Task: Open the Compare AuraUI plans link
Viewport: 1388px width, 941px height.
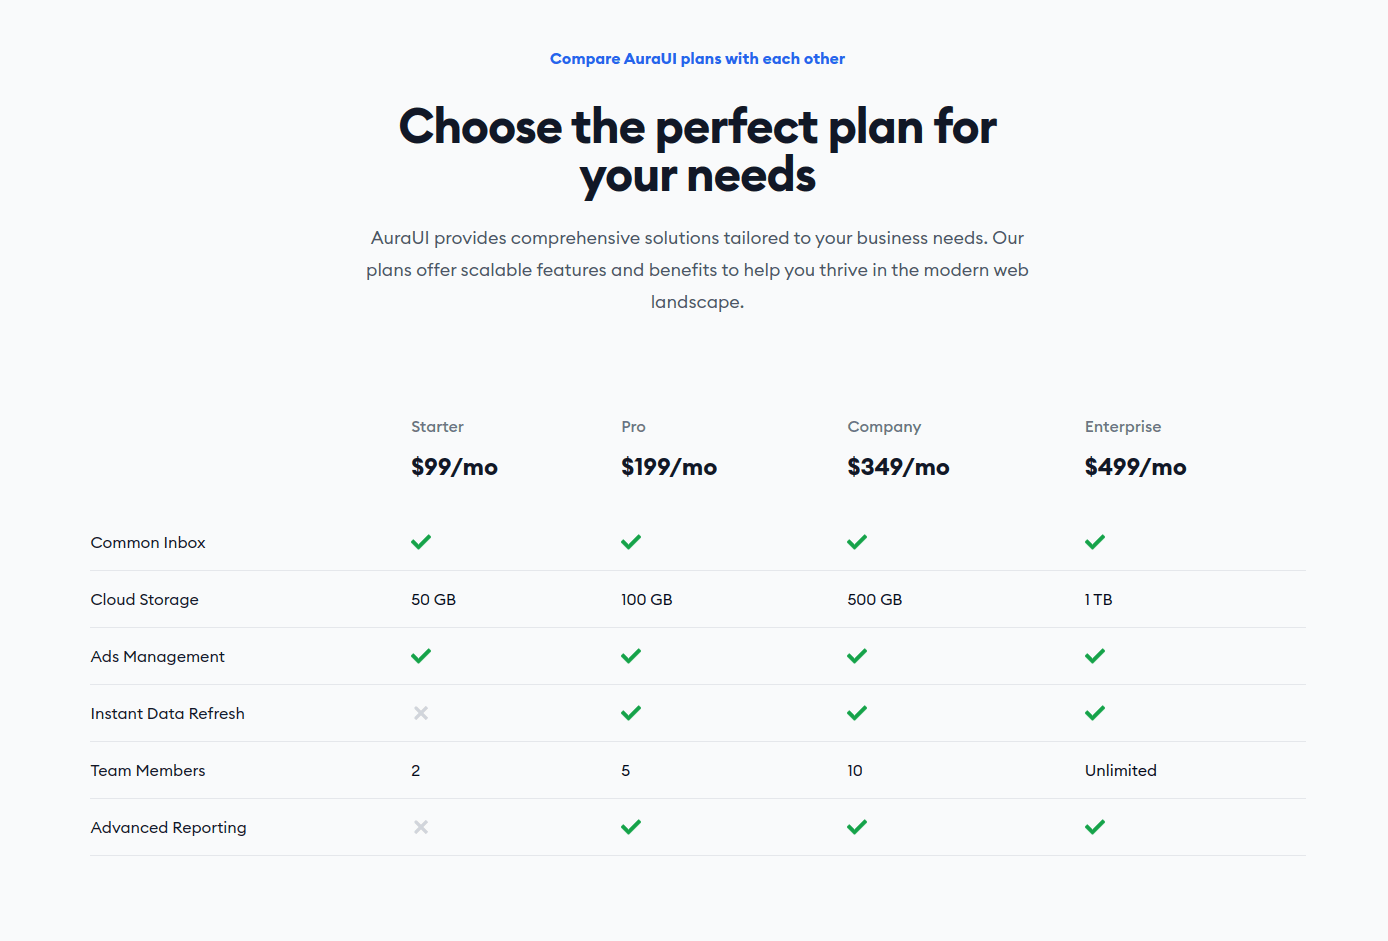Action: (x=697, y=59)
